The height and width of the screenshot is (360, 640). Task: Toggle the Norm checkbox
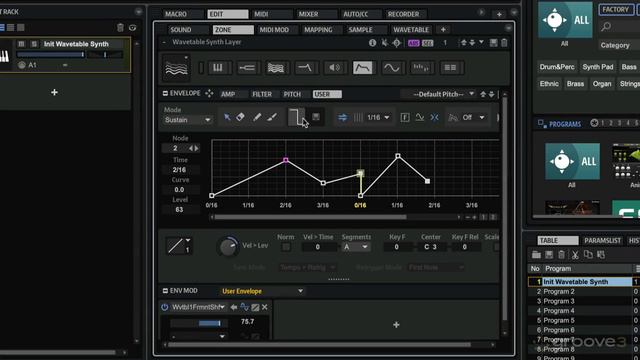click(286, 247)
